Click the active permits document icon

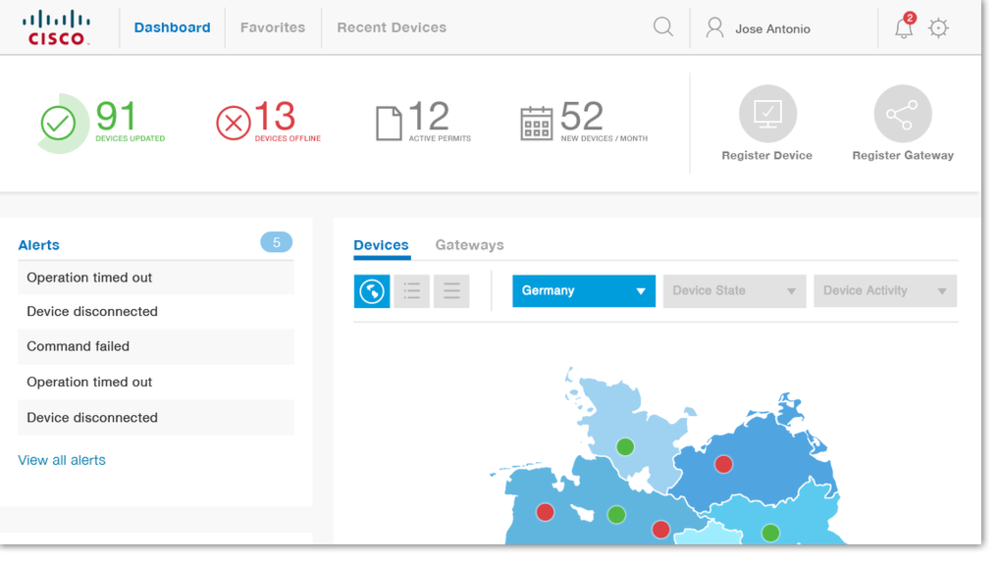pos(388,123)
